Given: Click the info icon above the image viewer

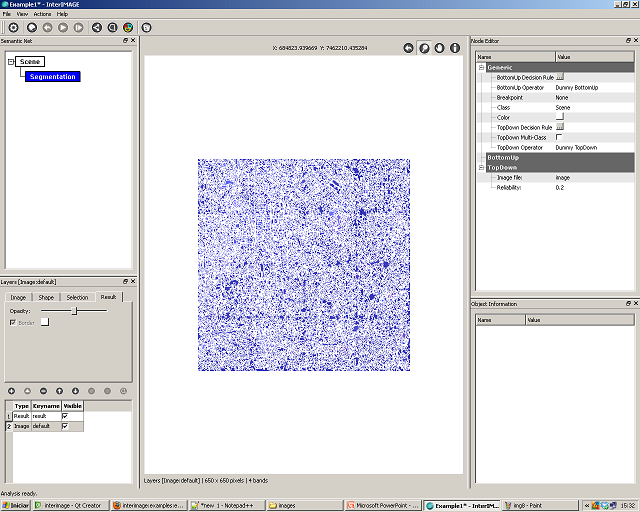Looking at the screenshot, I should pyautogui.click(x=455, y=48).
